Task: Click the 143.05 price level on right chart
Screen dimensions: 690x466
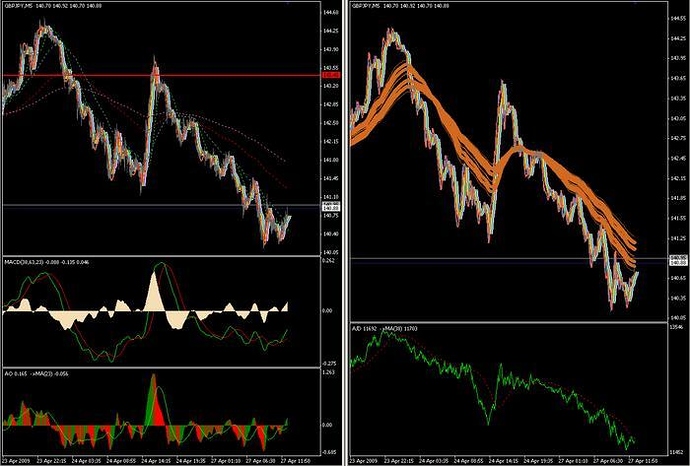Action: click(678, 118)
